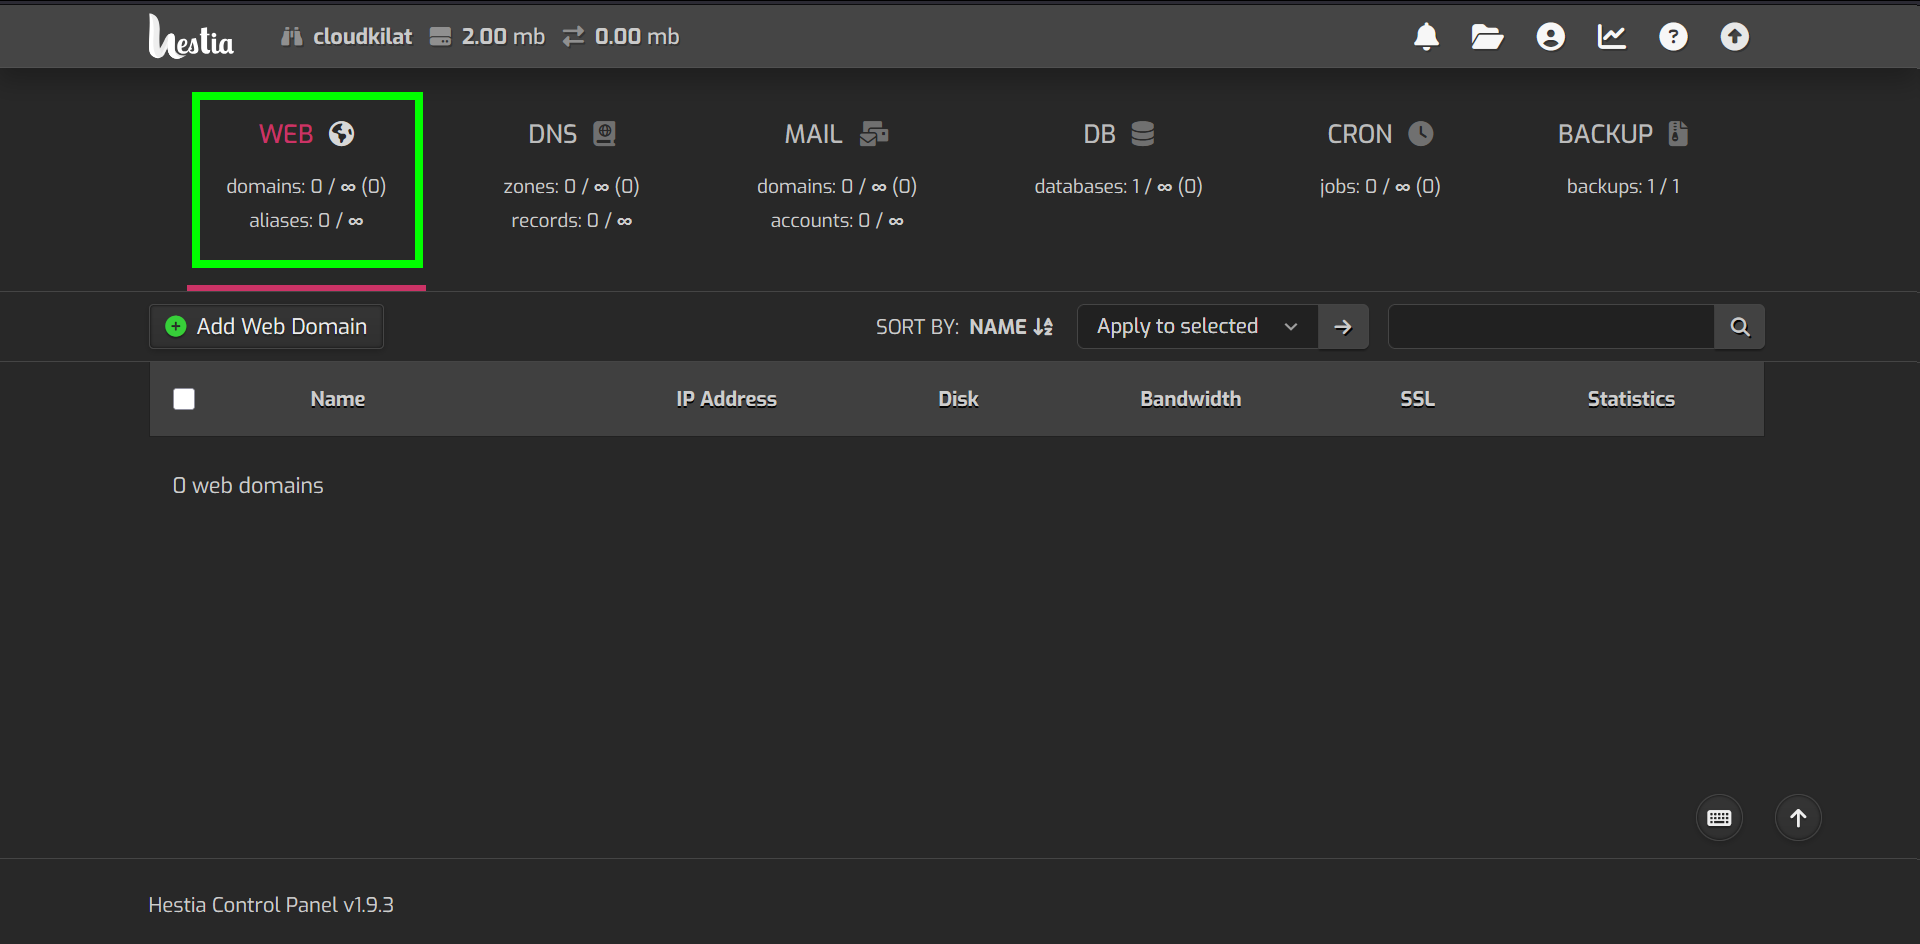Open the BACKUP section
1920x944 pixels.
pos(1620,133)
